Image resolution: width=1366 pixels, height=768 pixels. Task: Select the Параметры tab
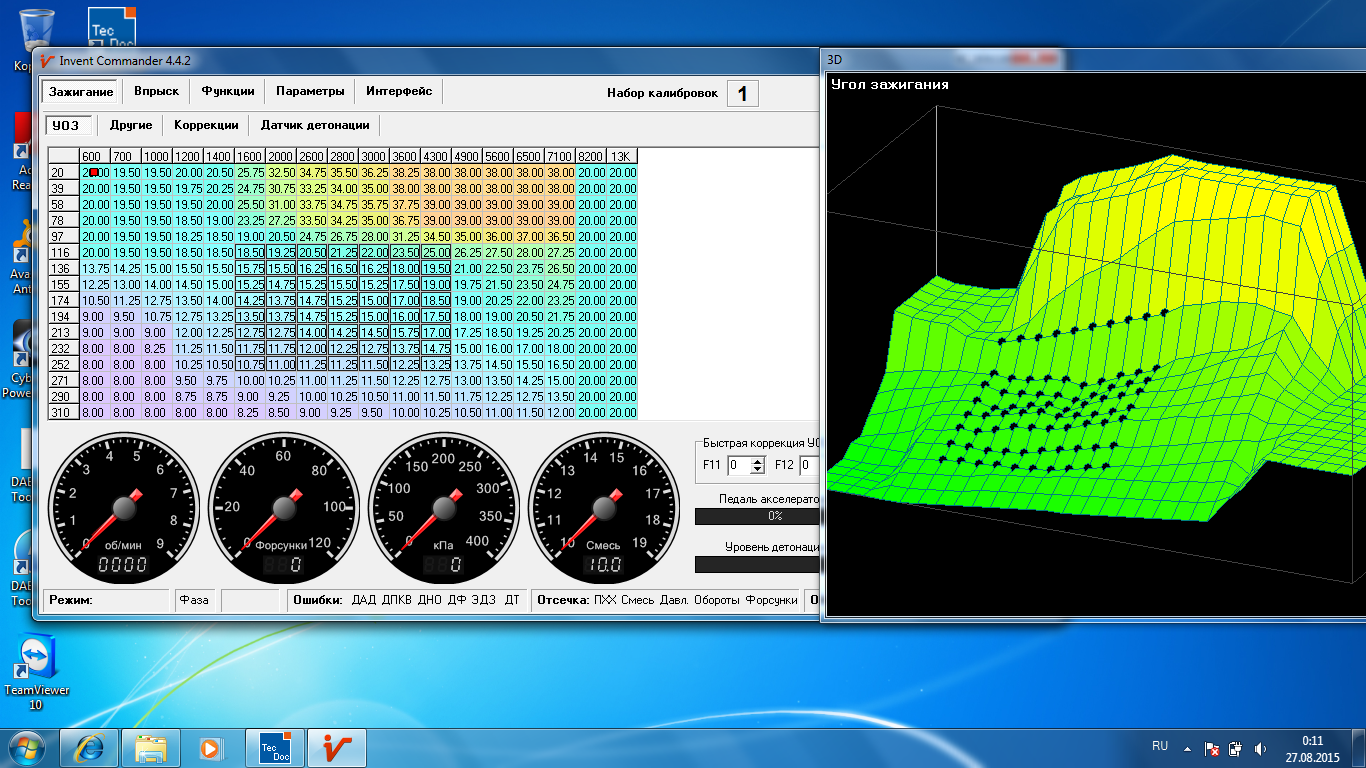tap(310, 91)
